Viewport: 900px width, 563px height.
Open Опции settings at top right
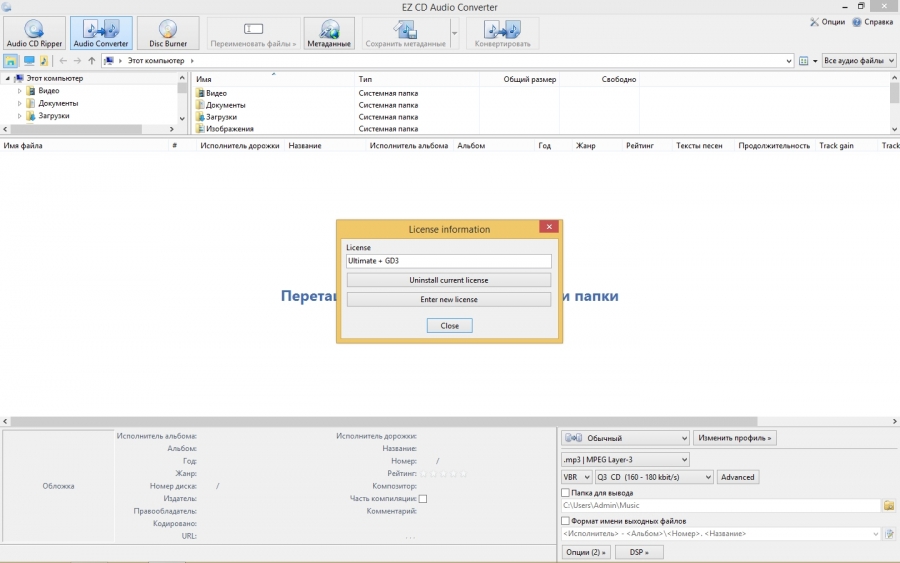pos(827,22)
